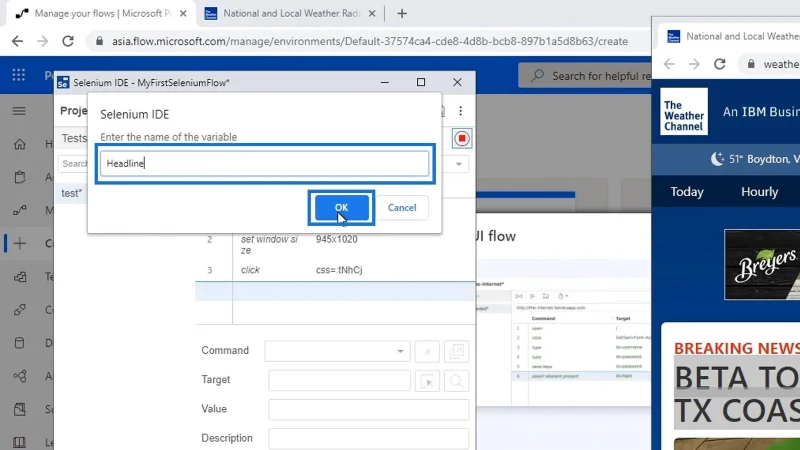Close the Manage your flows tab
This screenshot has width=800, height=450.
[183, 14]
